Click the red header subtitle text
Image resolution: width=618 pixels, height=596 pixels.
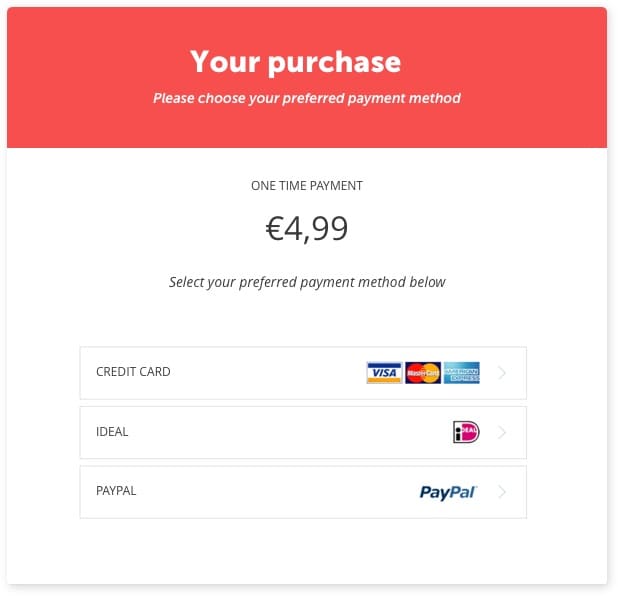(307, 98)
